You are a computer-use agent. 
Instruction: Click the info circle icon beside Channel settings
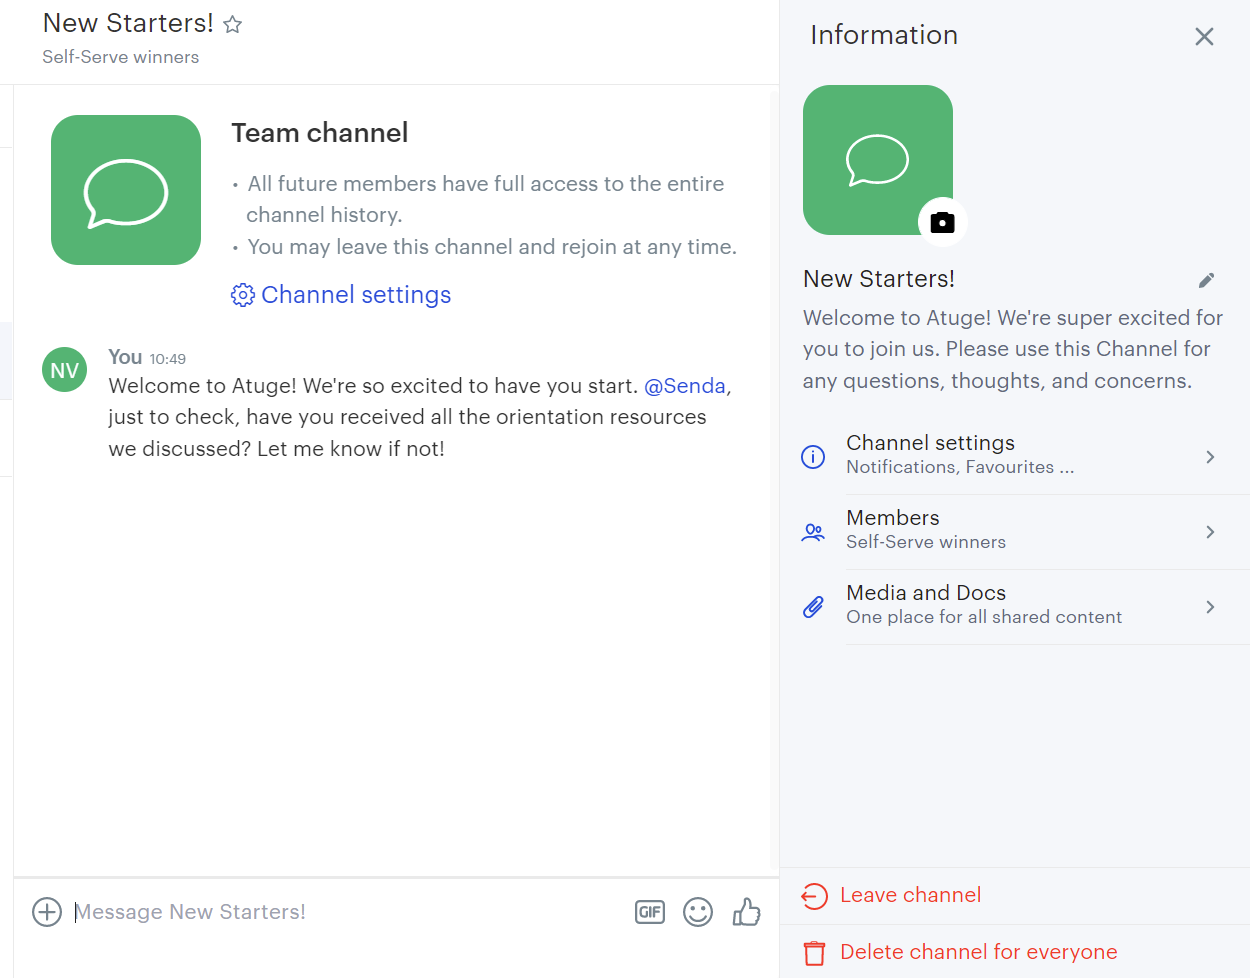pyautogui.click(x=813, y=457)
